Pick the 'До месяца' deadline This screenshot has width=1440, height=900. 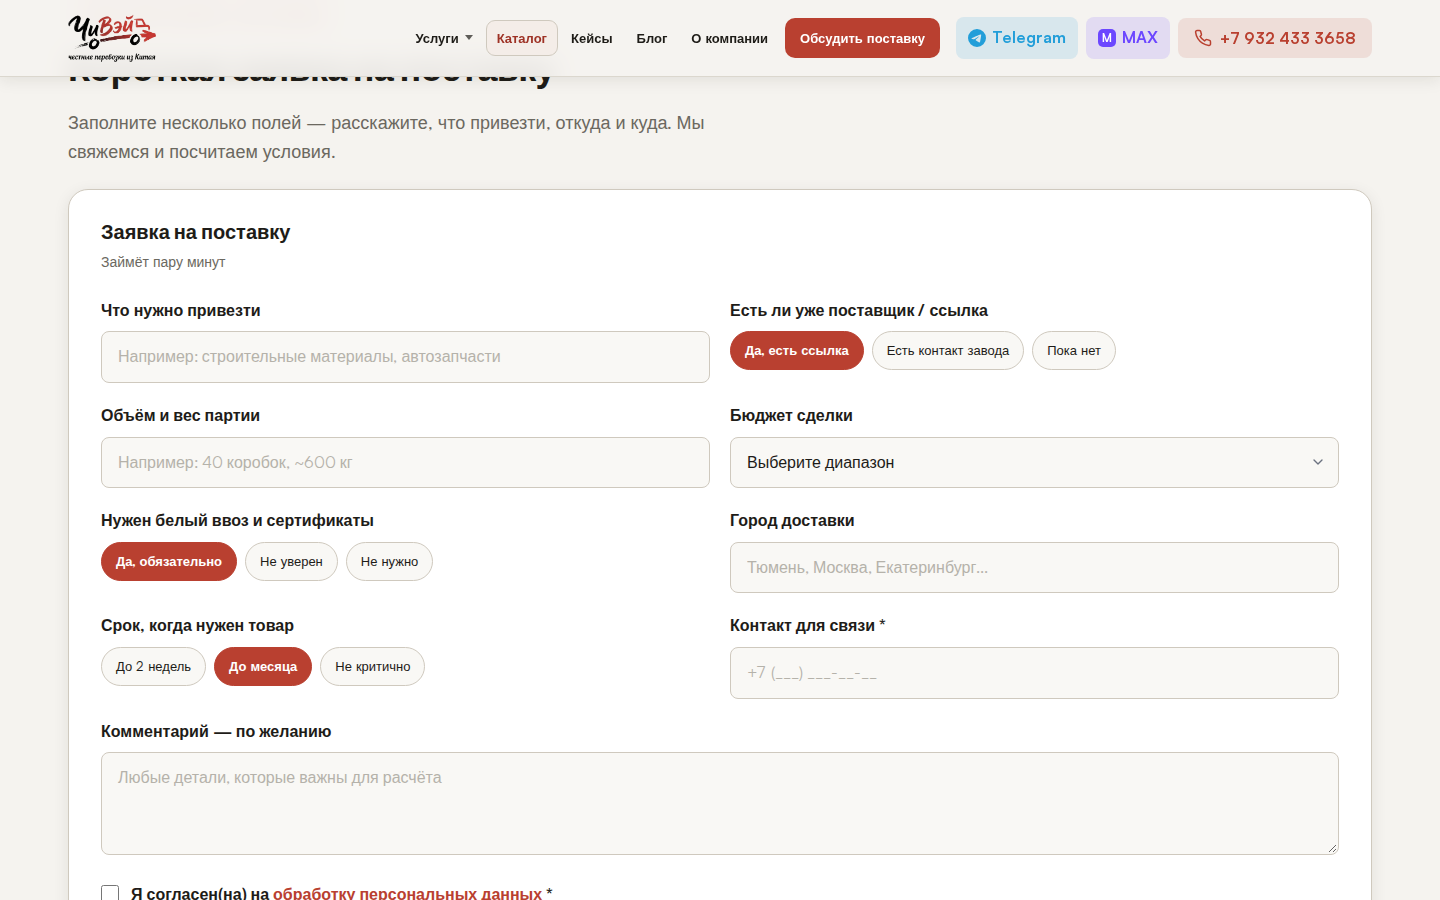263,667
